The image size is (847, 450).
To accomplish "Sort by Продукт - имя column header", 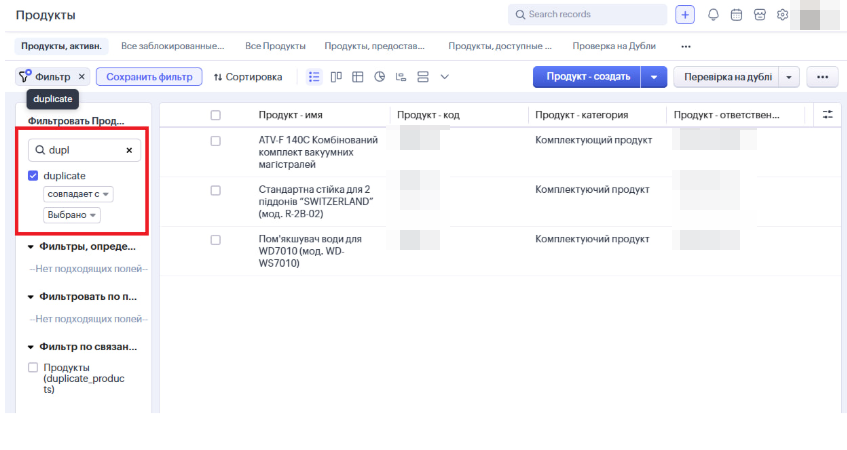I will (x=291, y=115).
